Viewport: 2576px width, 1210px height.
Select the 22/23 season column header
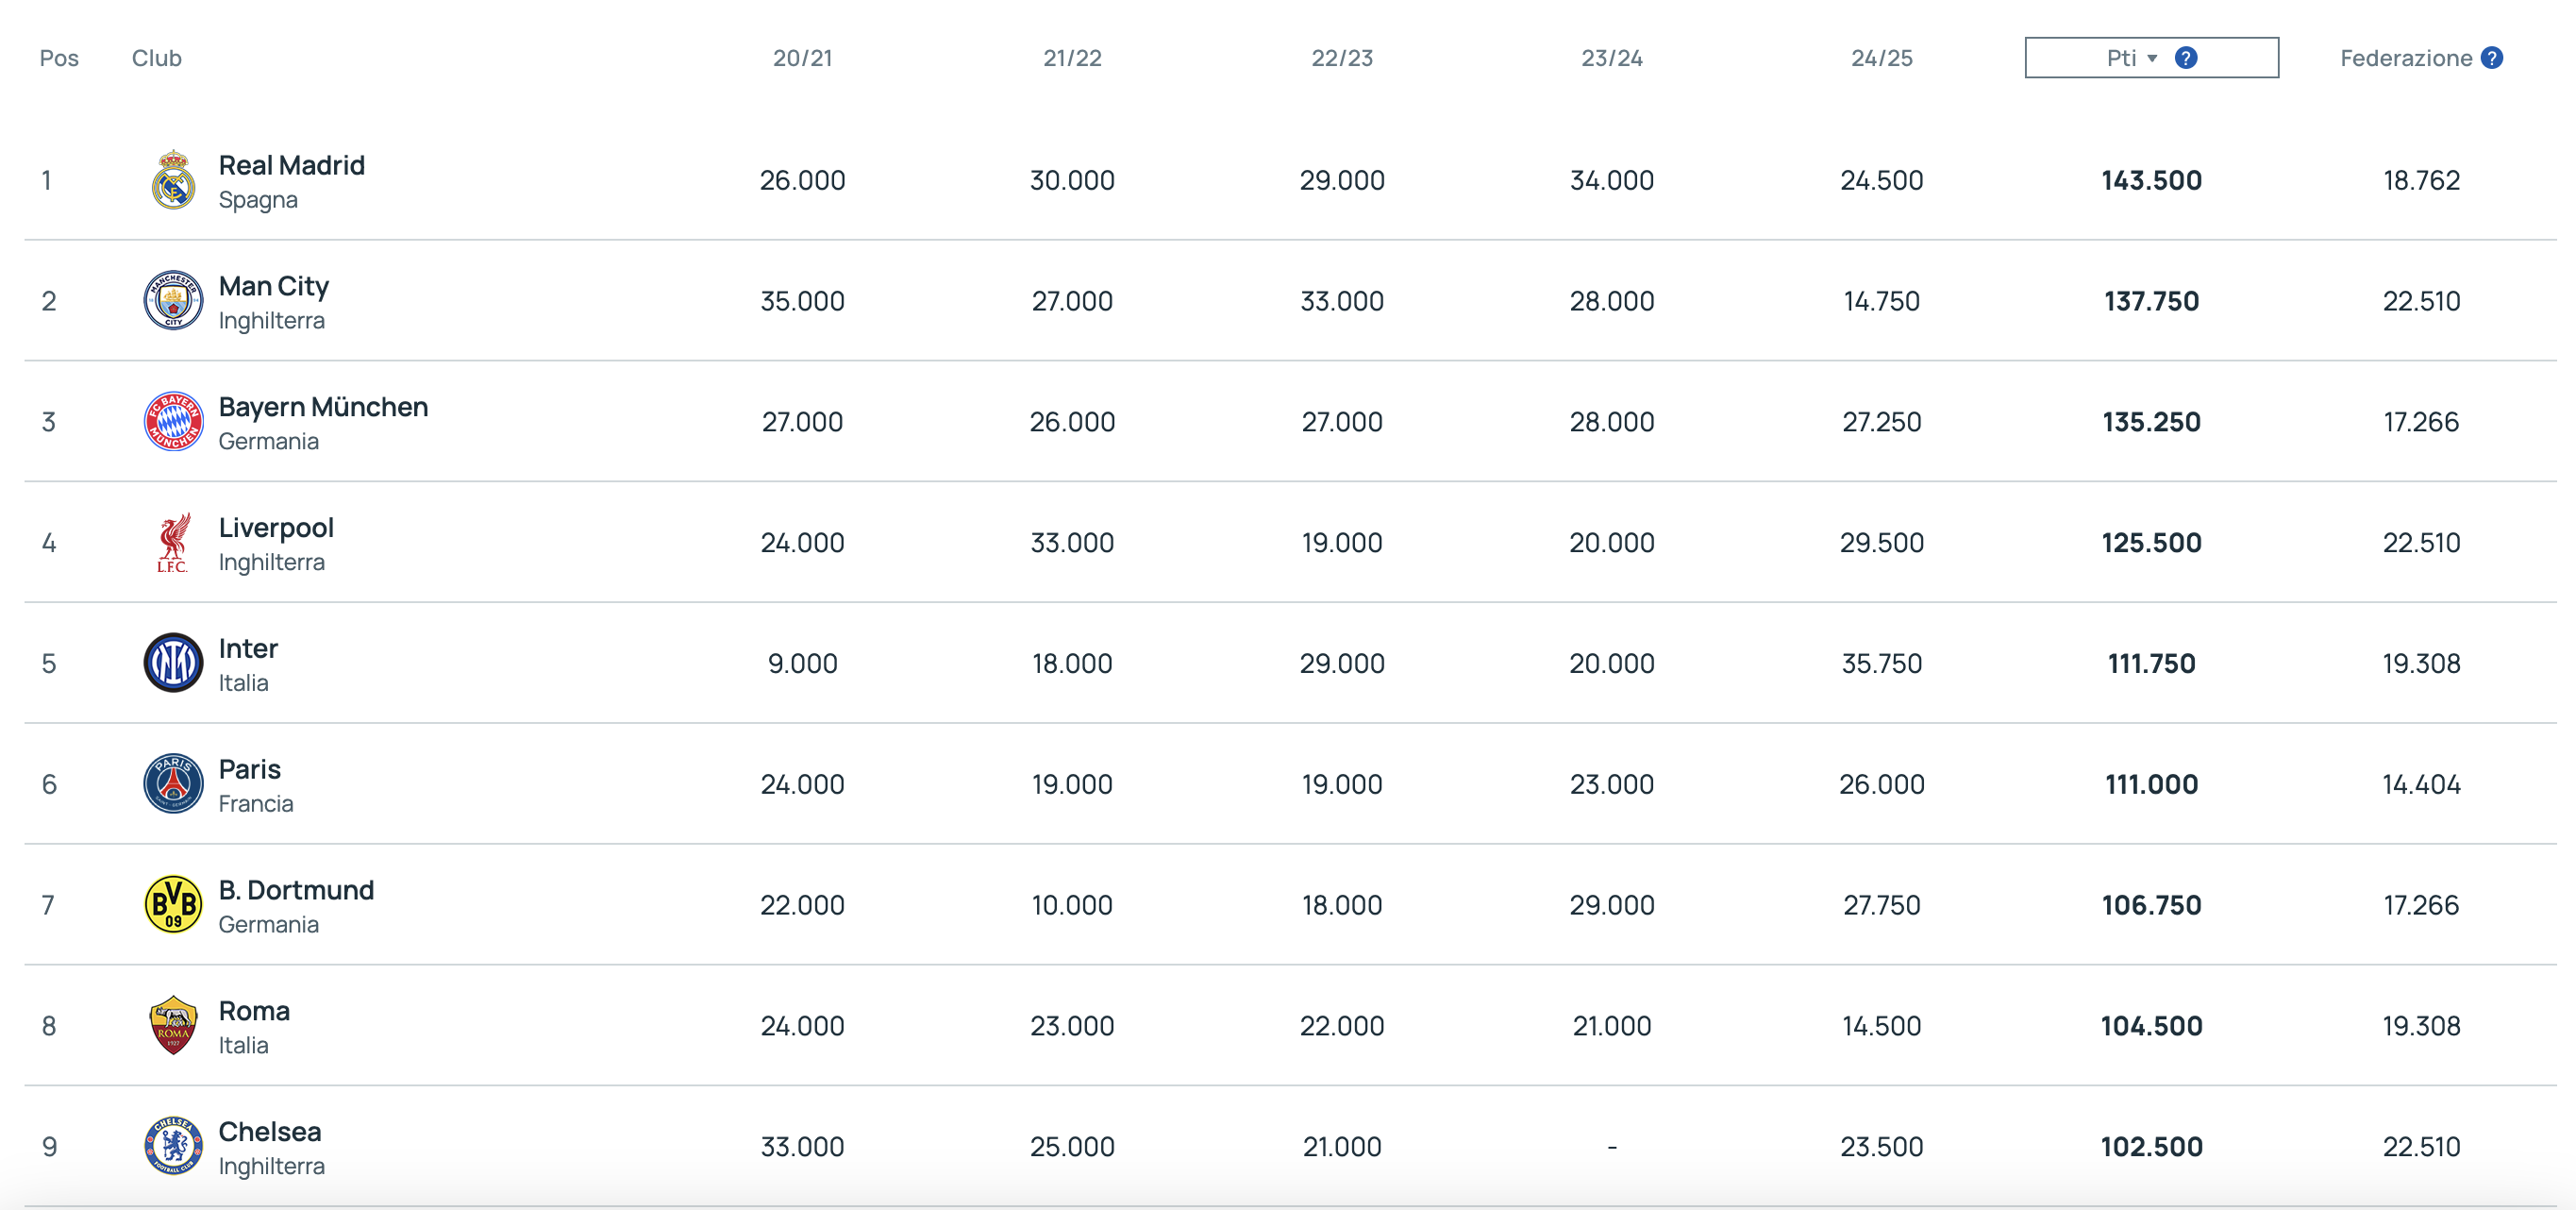1342,58
